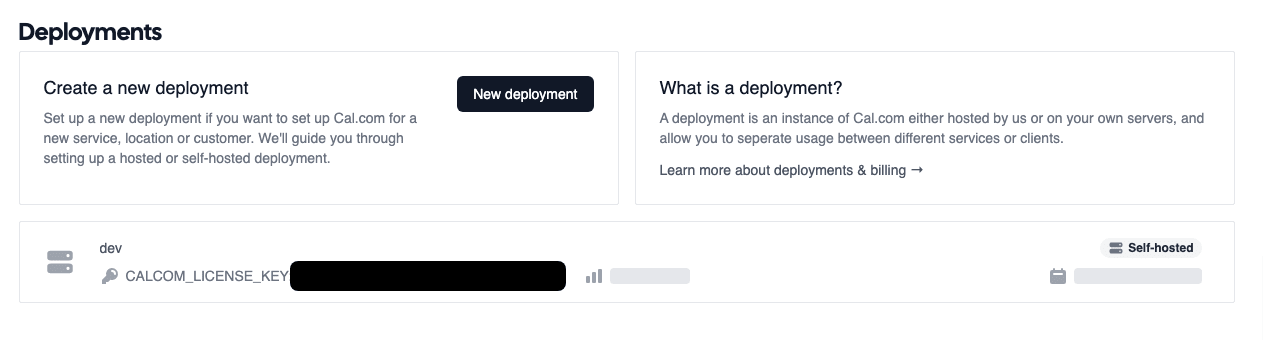The width and height of the screenshot is (1263, 361).
Task: Click the loading usage placeholder bar
Action: [x=650, y=276]
